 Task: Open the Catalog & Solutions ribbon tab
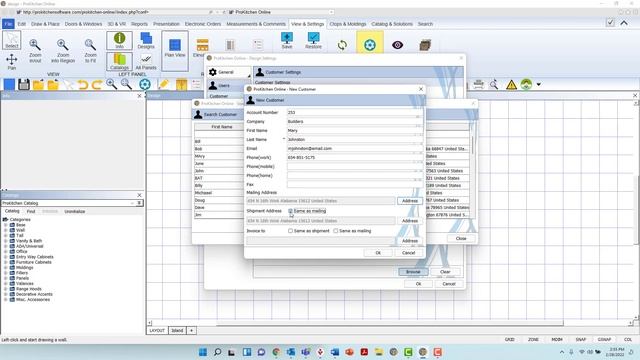[x=392, y=24]
